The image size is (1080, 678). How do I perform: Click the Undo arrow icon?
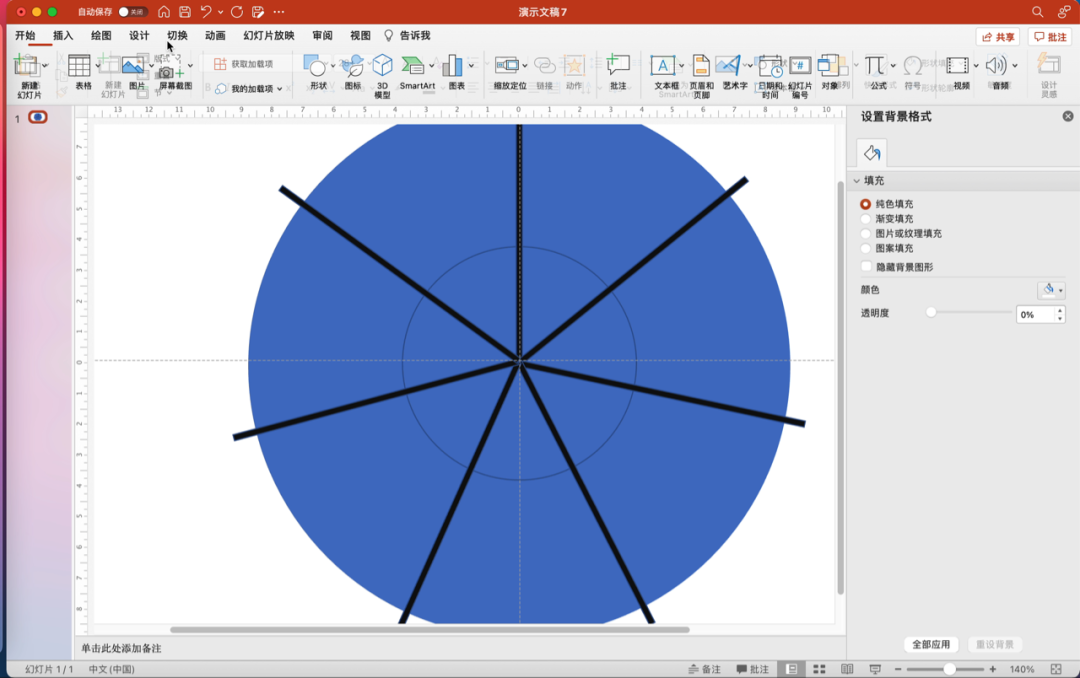[x=205, y=12]
